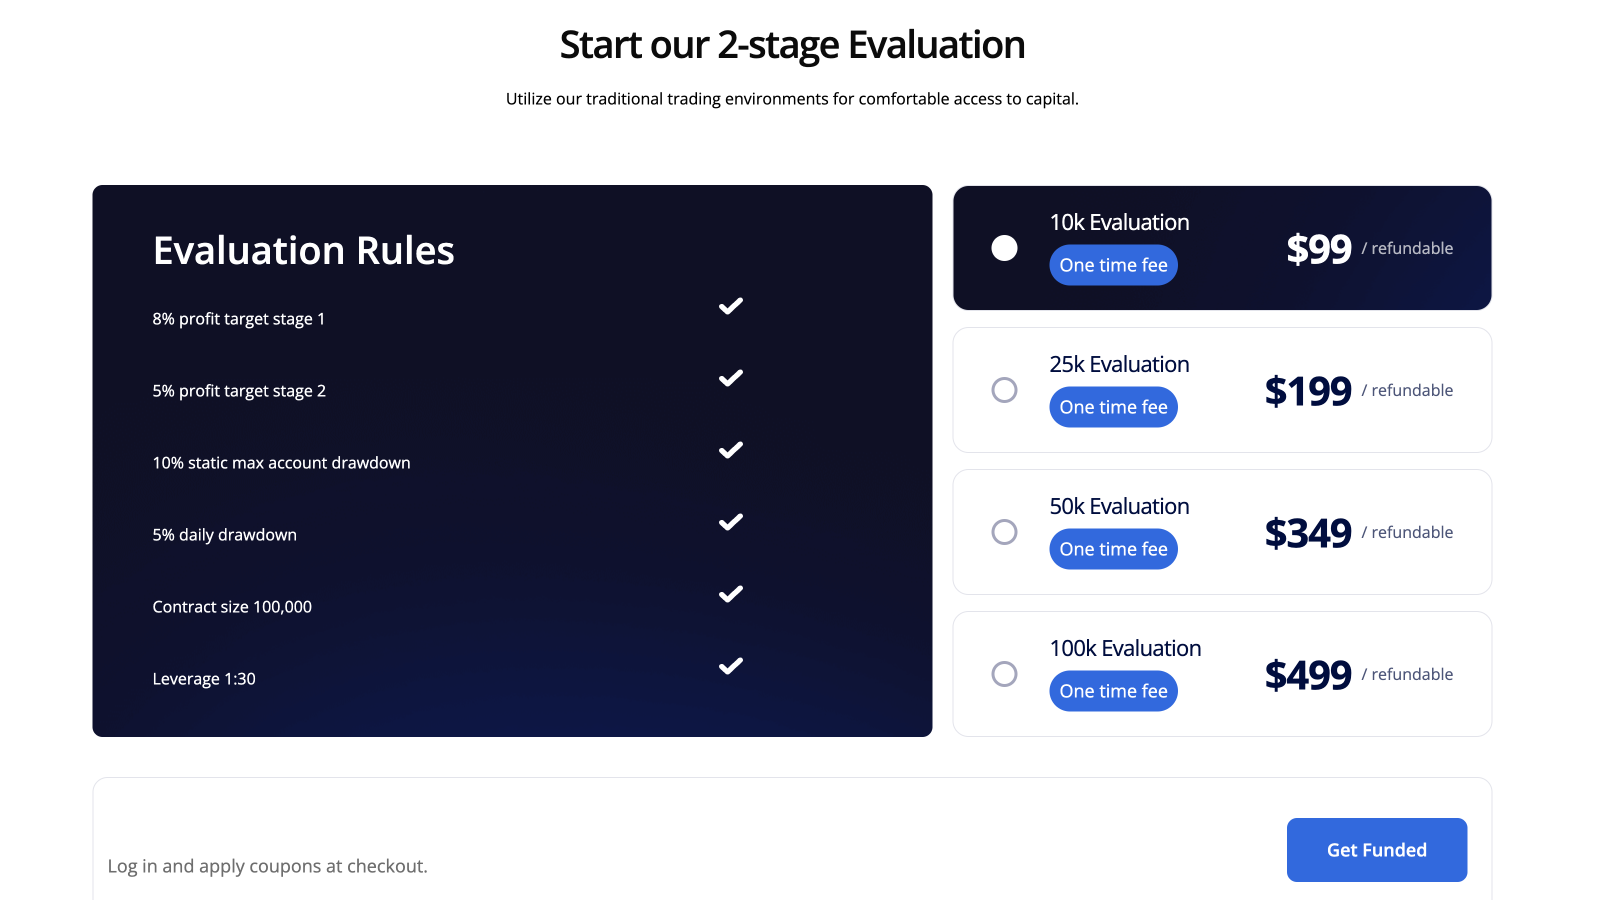
Task: Click One time fee badge under 10k Evaluation
Action: point(1113,265)
